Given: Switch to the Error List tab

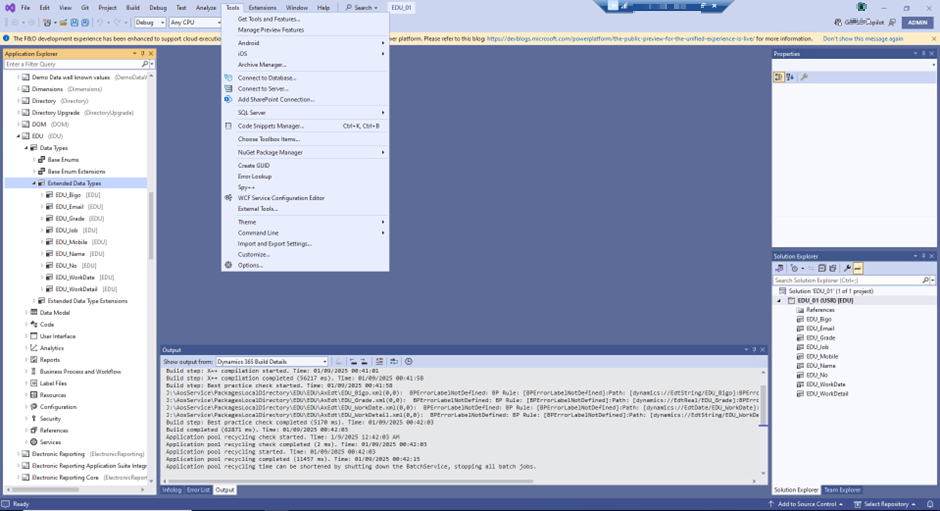Looking at the screenshot, I should pos(198,490).
